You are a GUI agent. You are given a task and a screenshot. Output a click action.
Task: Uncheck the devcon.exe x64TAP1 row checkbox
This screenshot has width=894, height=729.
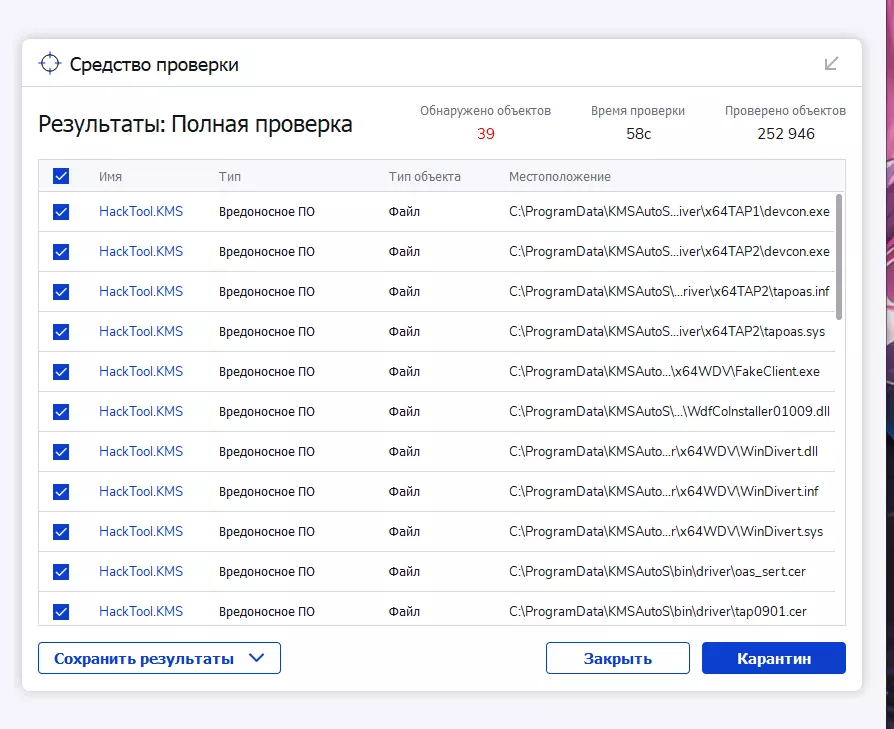pos(61,212)
